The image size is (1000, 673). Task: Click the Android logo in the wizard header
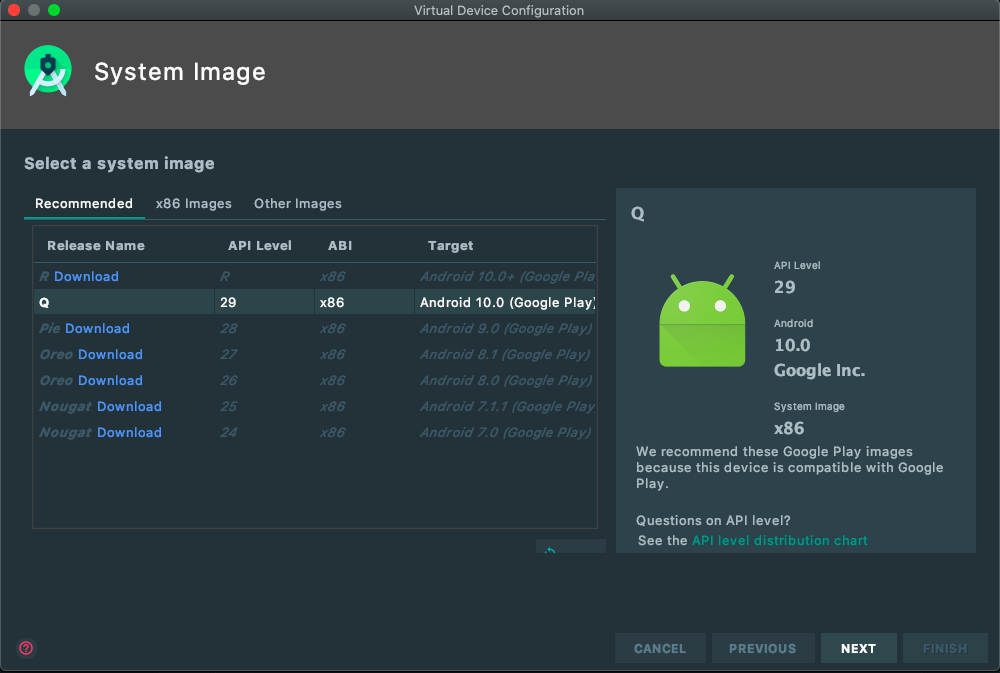(x=48, y=70)
